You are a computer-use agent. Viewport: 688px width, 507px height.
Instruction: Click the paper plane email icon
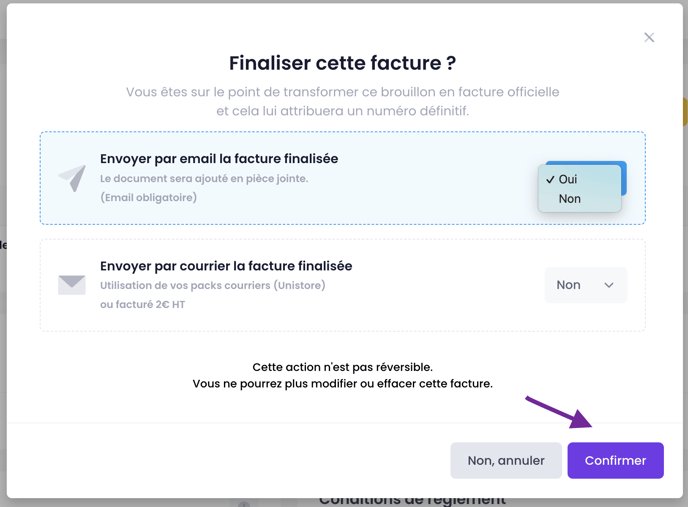click(x=72, y=178)
